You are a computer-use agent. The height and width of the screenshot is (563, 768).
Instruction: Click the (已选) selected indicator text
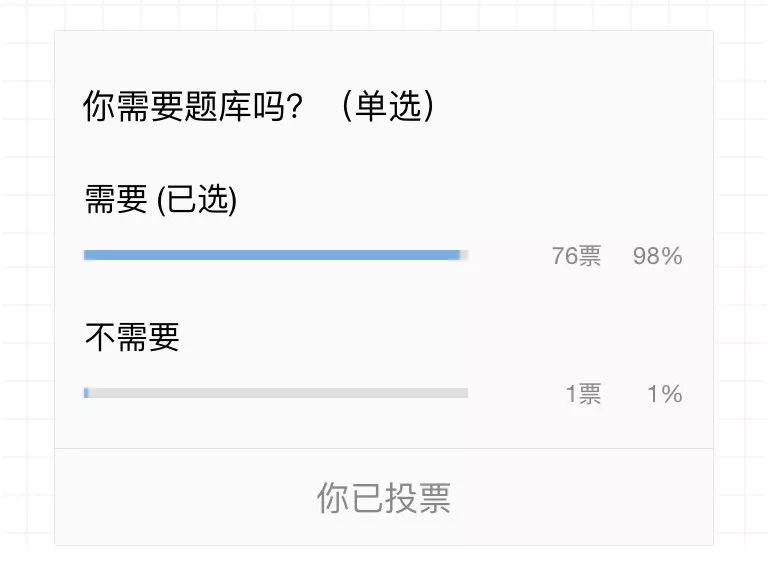(197, 199)
